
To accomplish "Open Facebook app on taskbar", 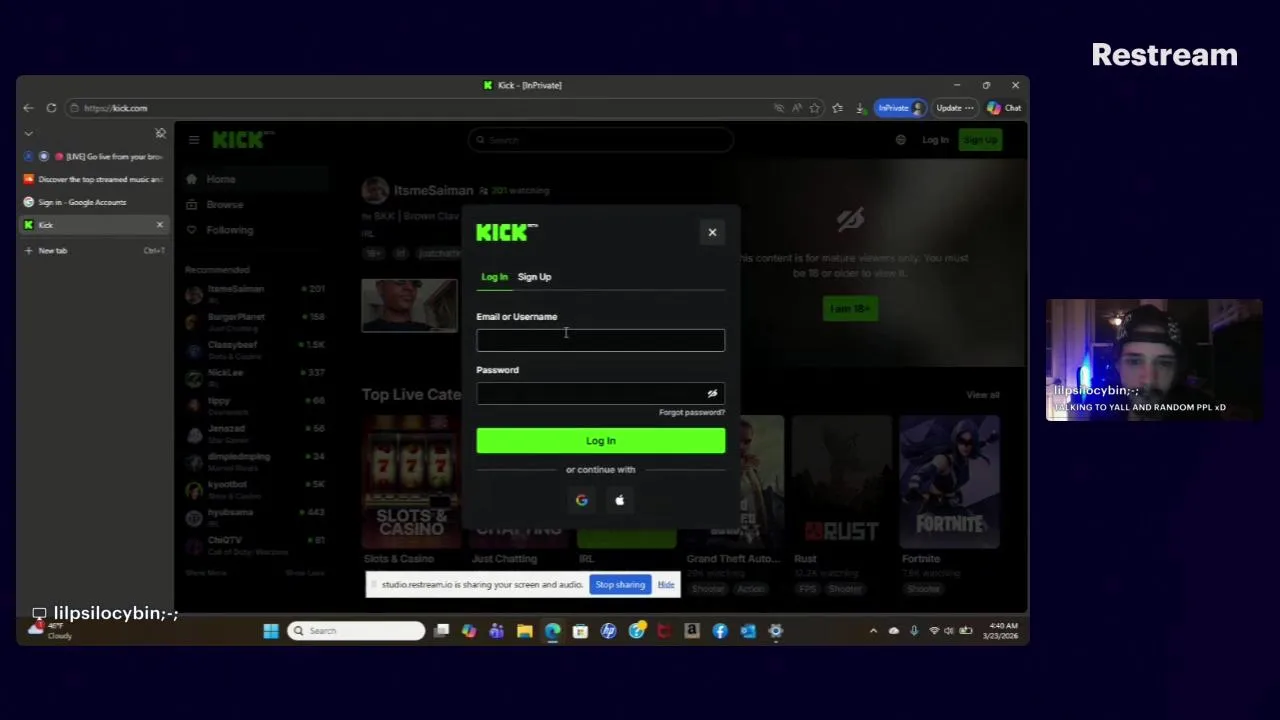I will tap(720, 631).
